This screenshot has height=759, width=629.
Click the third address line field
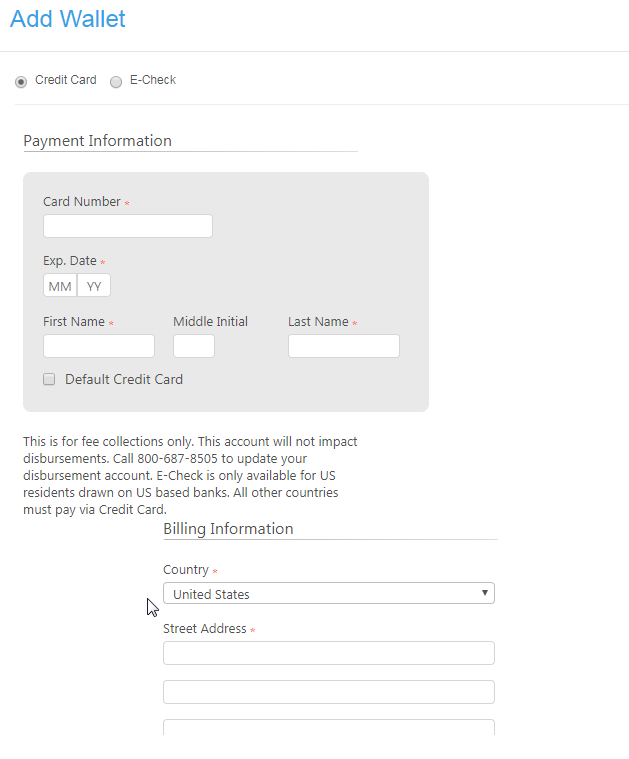(x=328, y=728)
